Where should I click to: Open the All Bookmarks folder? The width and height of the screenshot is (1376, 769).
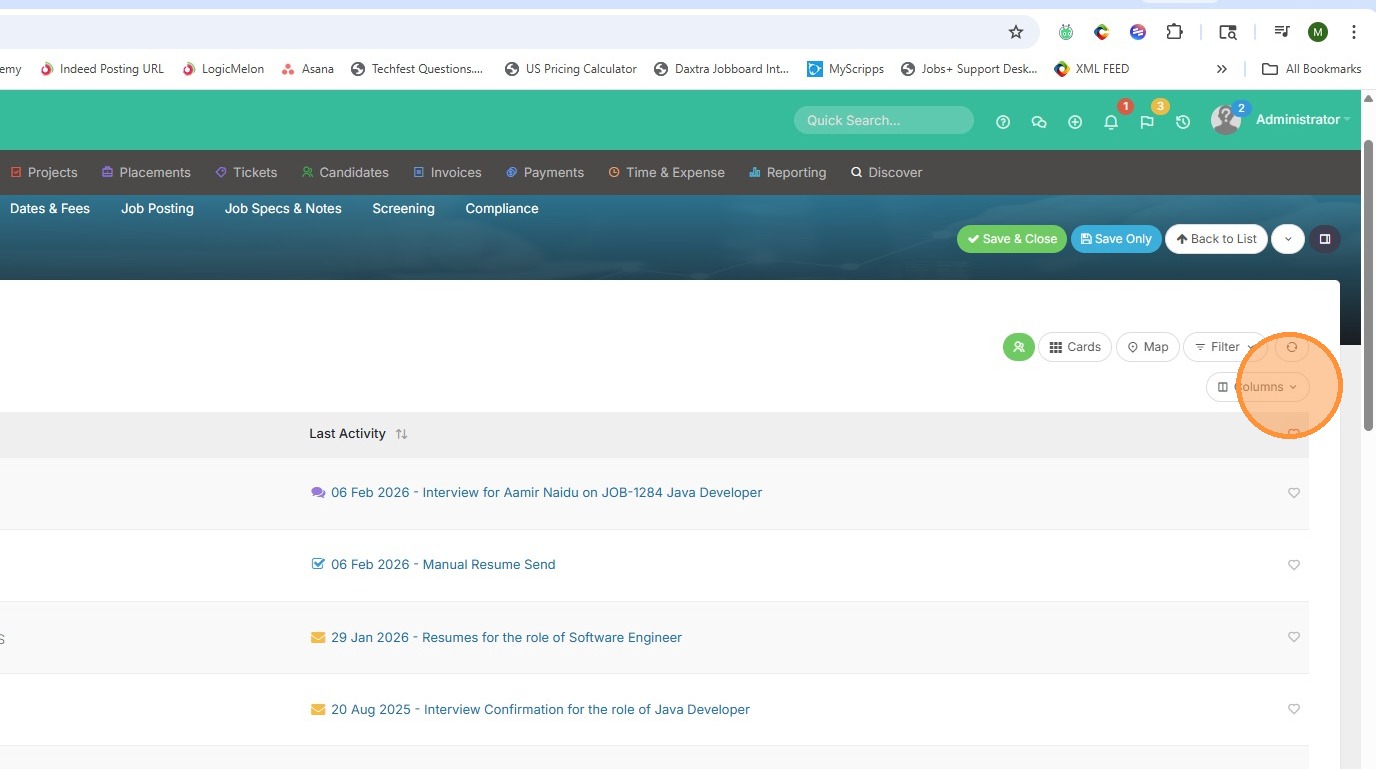1311,69
